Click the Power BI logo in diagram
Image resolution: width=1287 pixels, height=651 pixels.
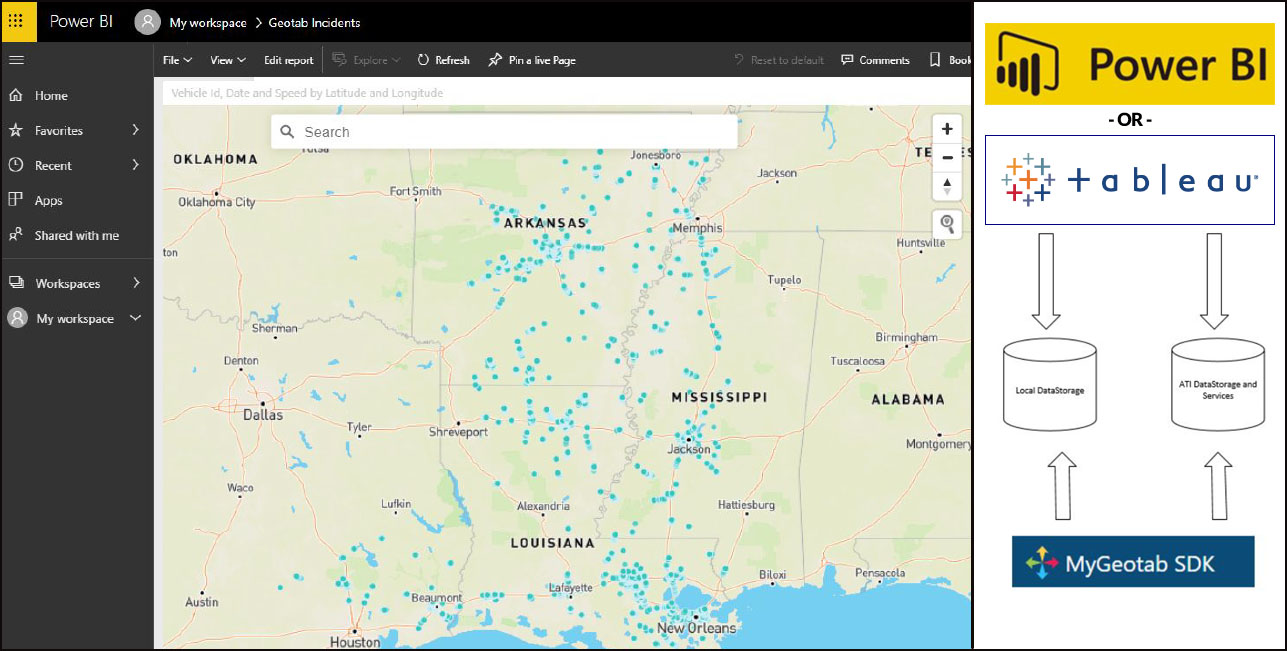[x=1130, y=65]
